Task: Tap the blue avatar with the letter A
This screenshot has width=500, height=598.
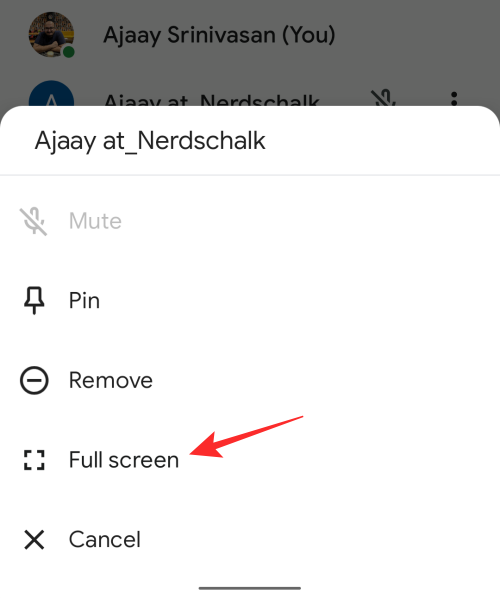Action: pyautogui.click(x=51, y=93)
